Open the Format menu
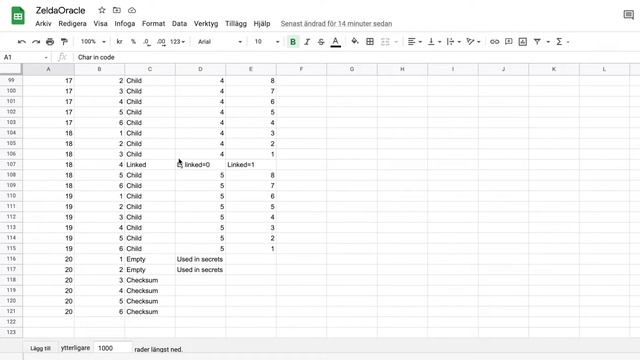Viewport: 640px width, 360px height. tap(153, 24)
